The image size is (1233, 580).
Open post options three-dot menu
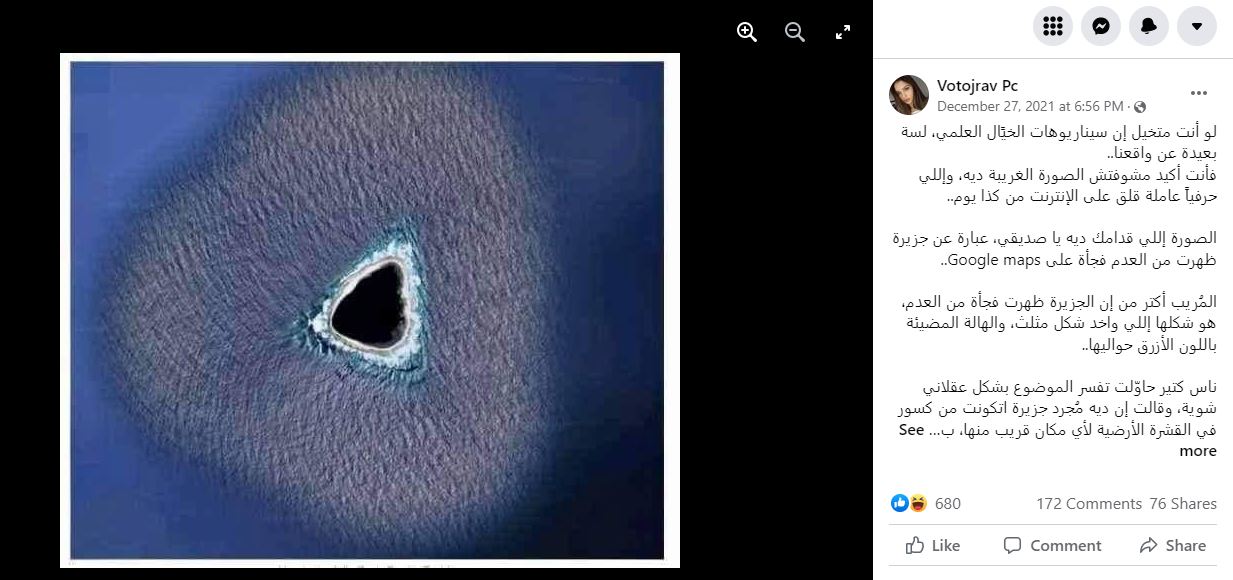click(1199, 94)
